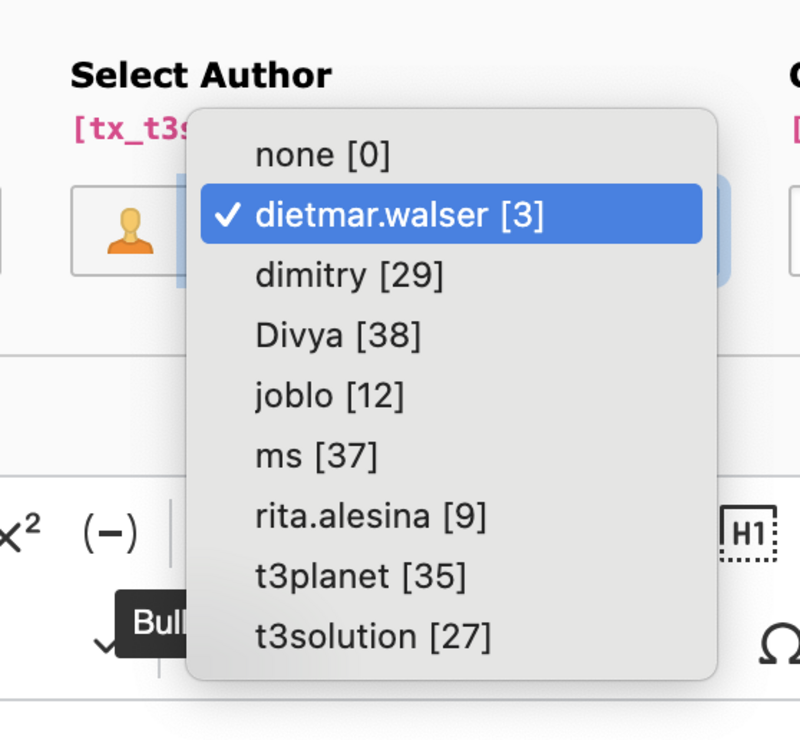Click the Select Author heading label
Image resolution: width=800 pixels, height=740 pixels.
coord(201,76)
